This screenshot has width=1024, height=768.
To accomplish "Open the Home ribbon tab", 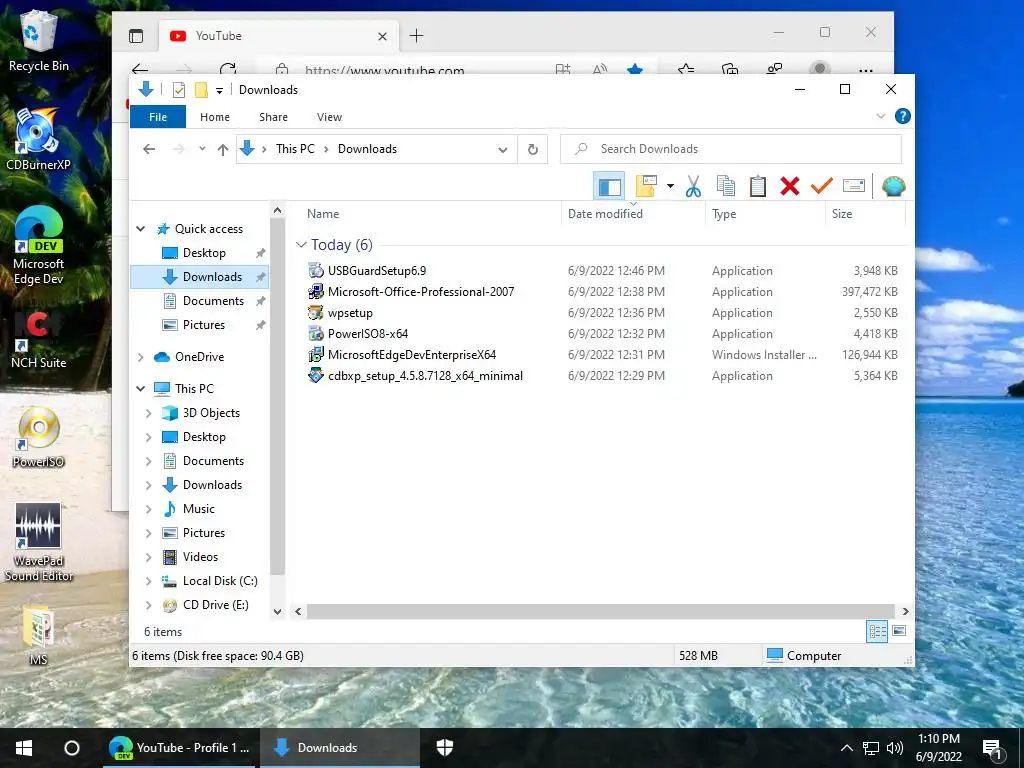I will (215, 117).
